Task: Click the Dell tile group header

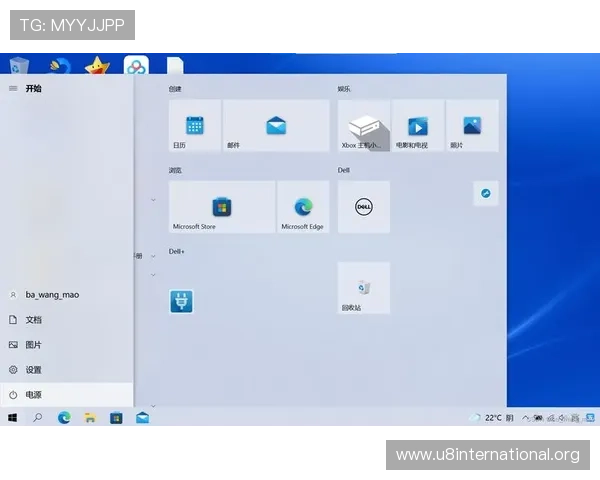Action: 344,170
